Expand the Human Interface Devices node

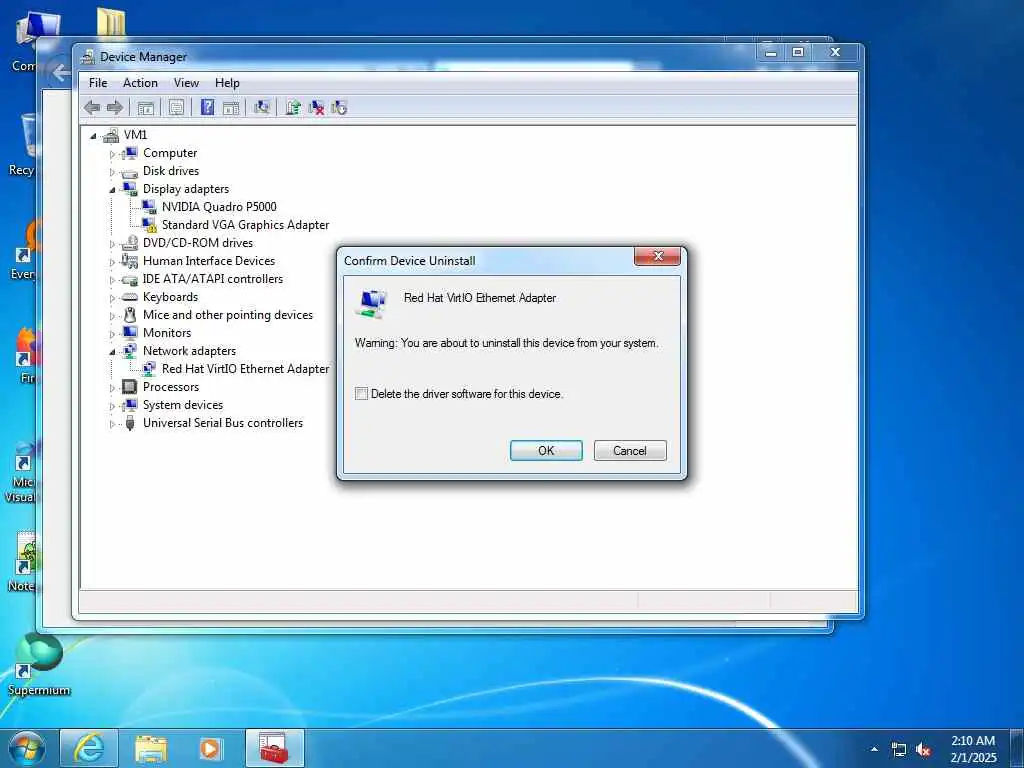112,263
